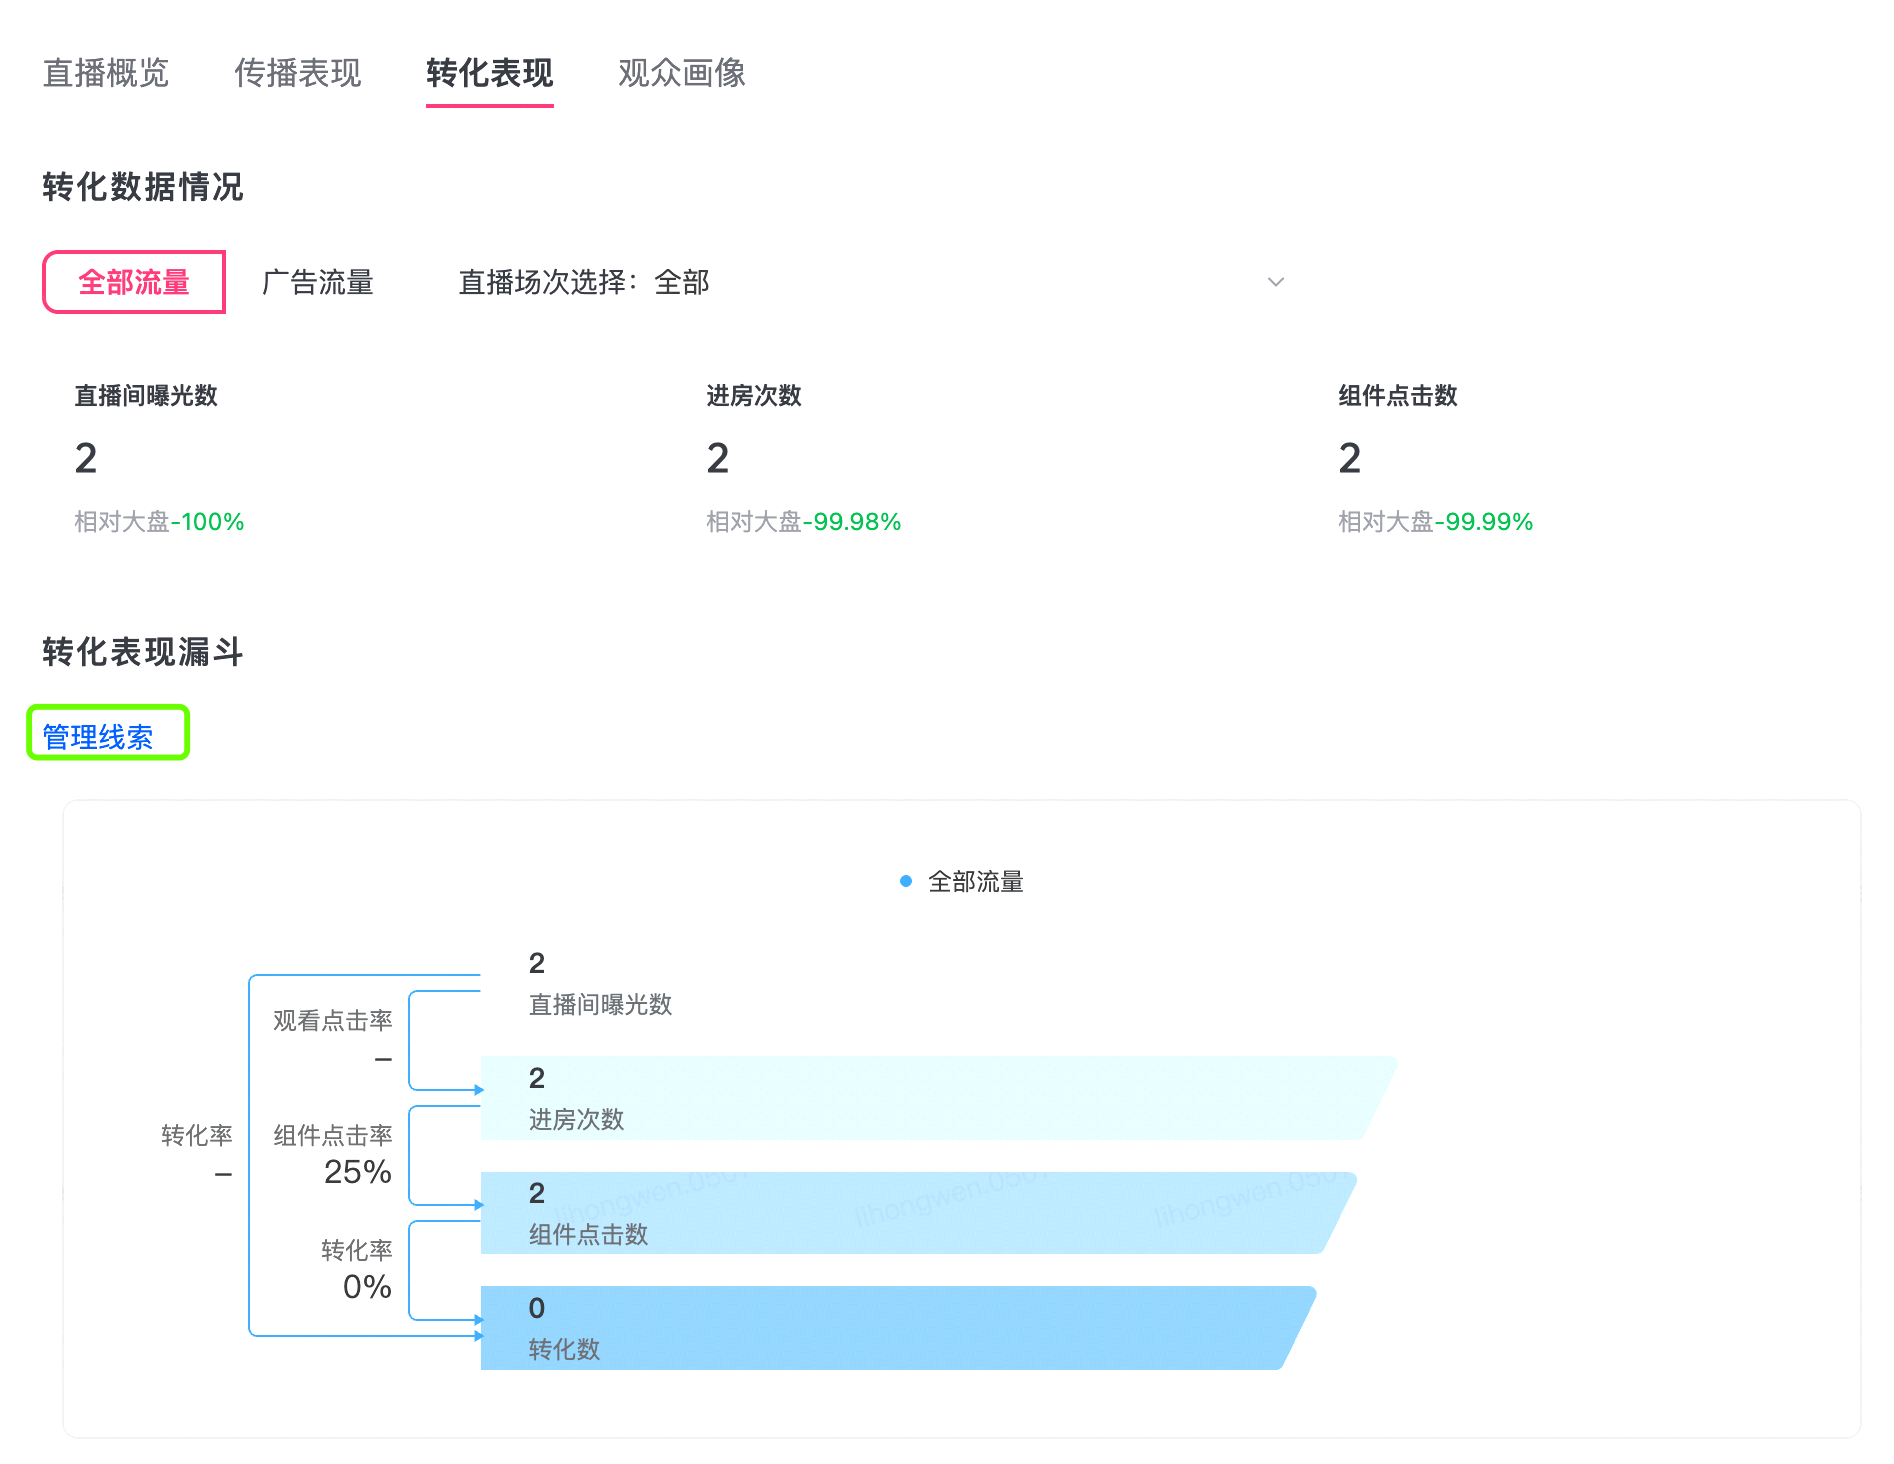Click the 相对大盘-100% comparison text
Screen dimensions: 1894x1464
coord(159,522)
